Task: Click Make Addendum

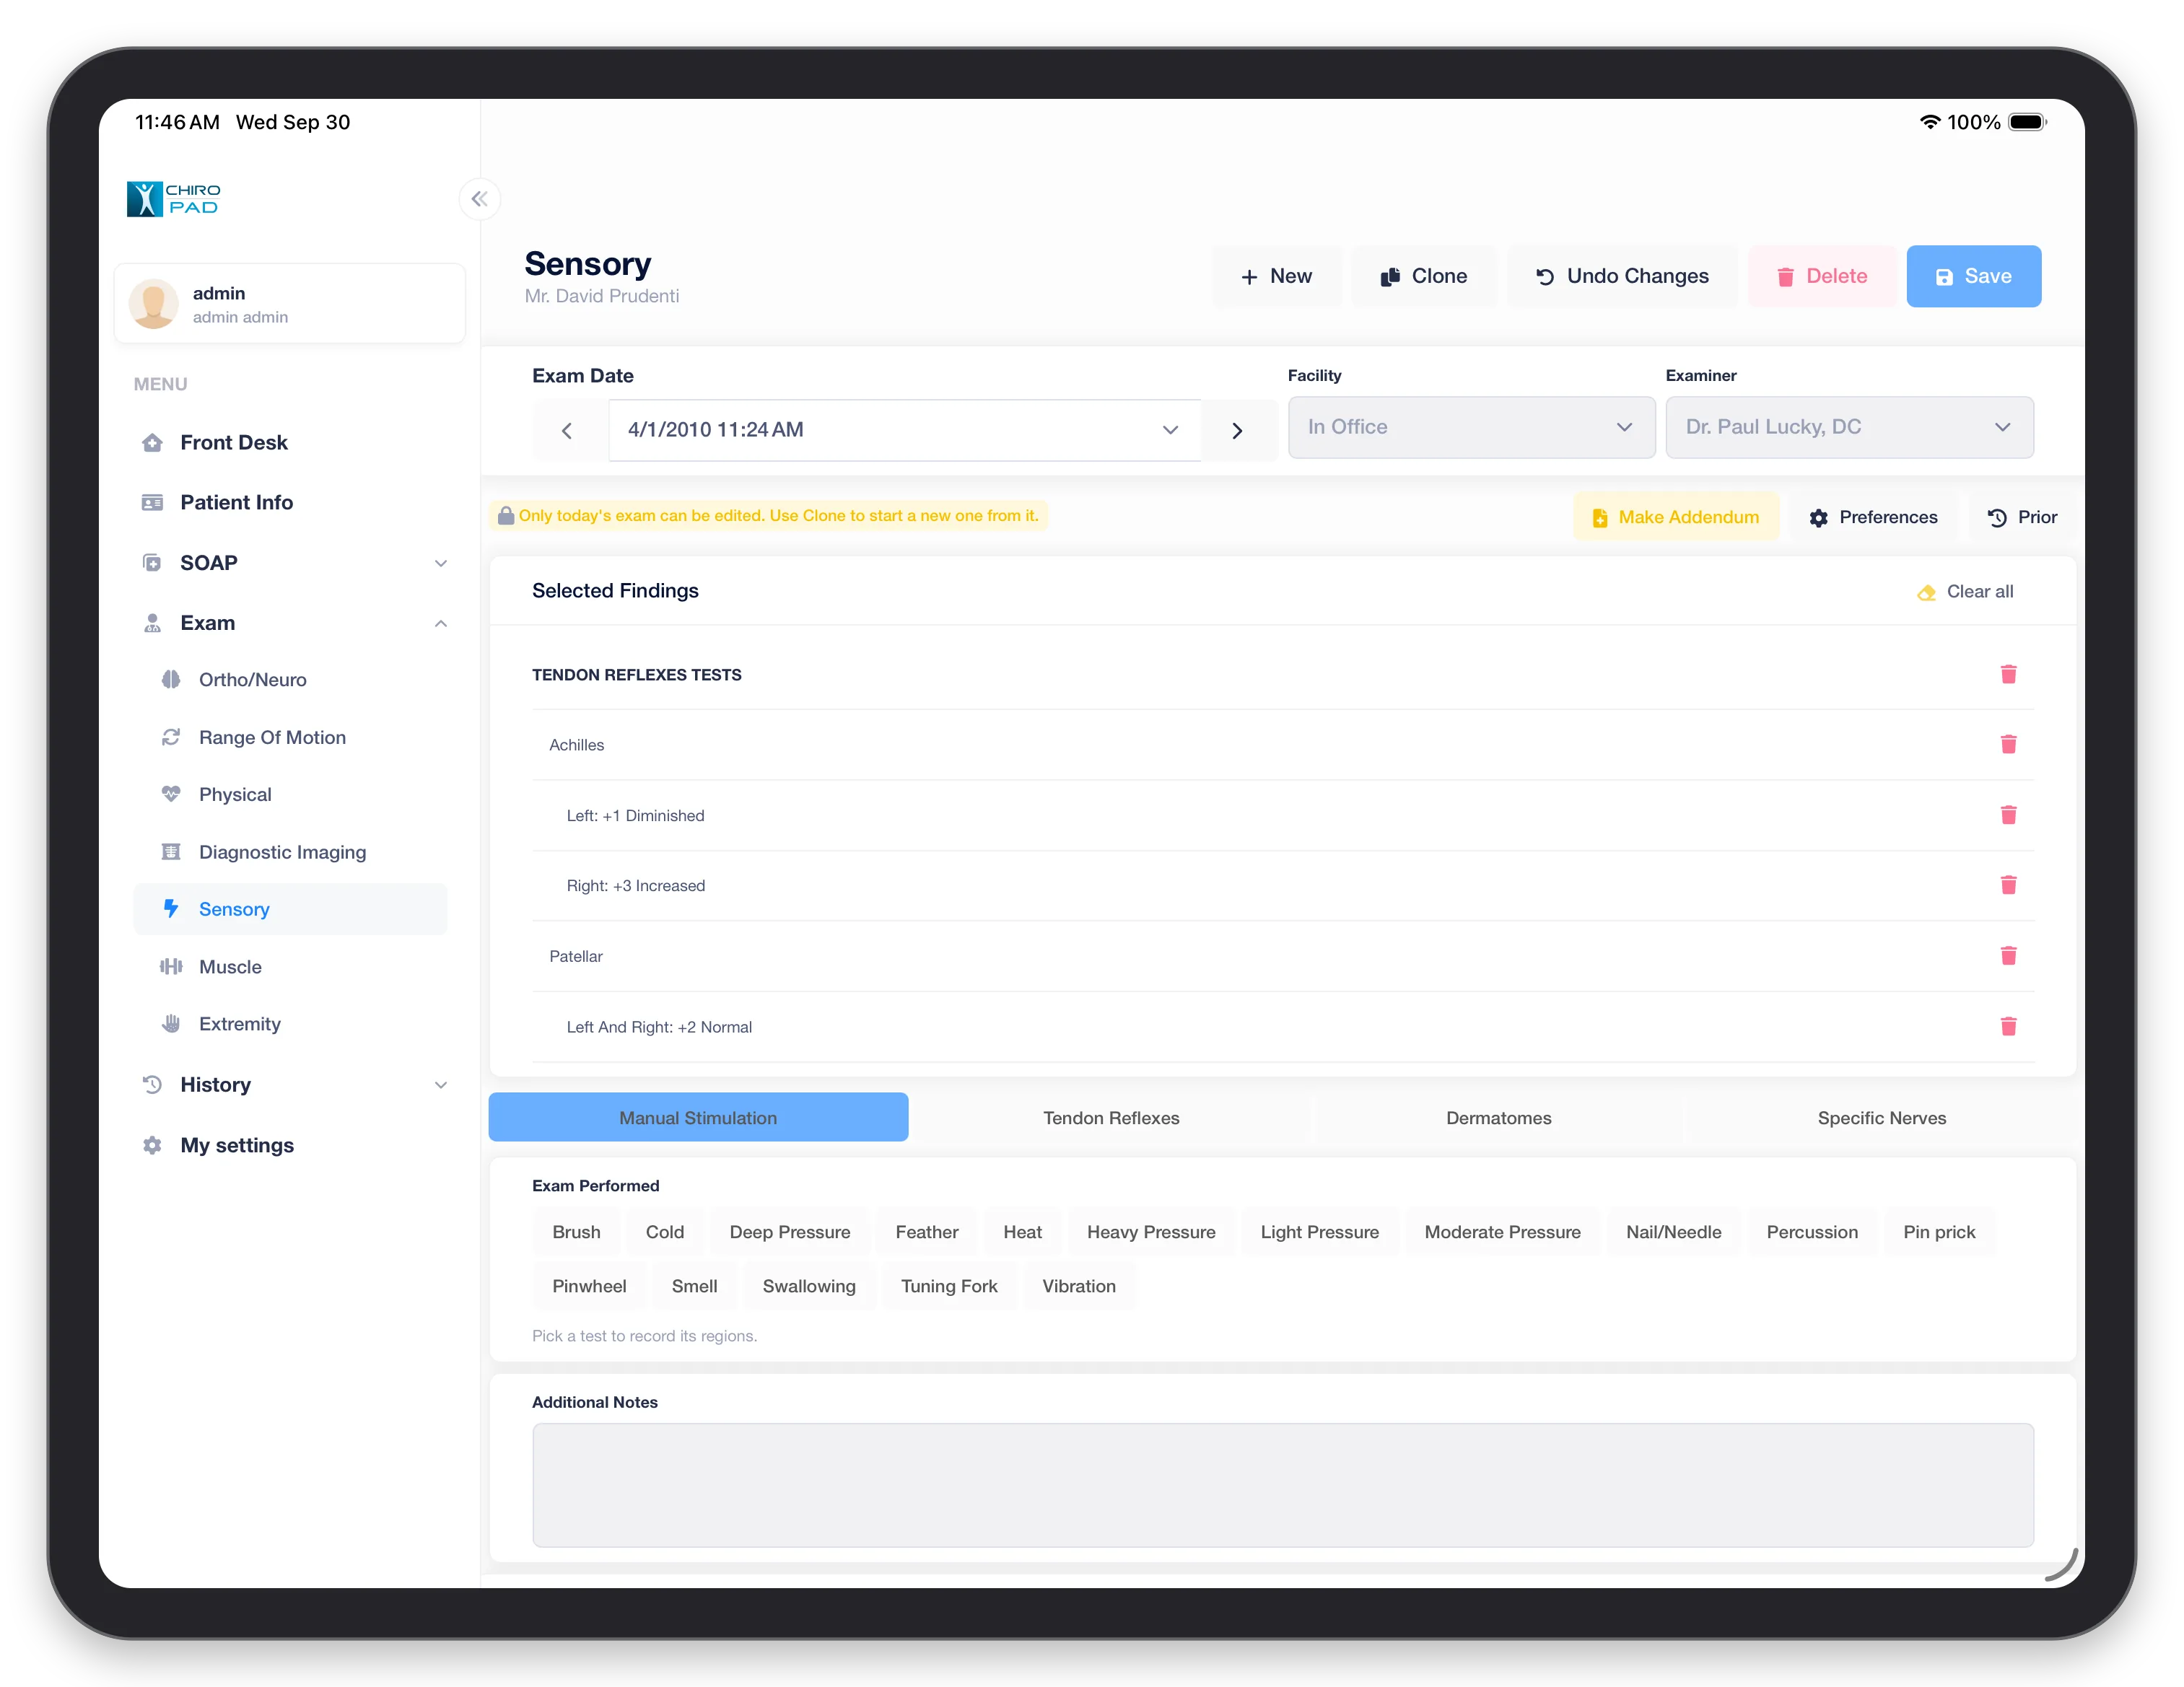Action: pyautogui.click(x=1676, y=517)
